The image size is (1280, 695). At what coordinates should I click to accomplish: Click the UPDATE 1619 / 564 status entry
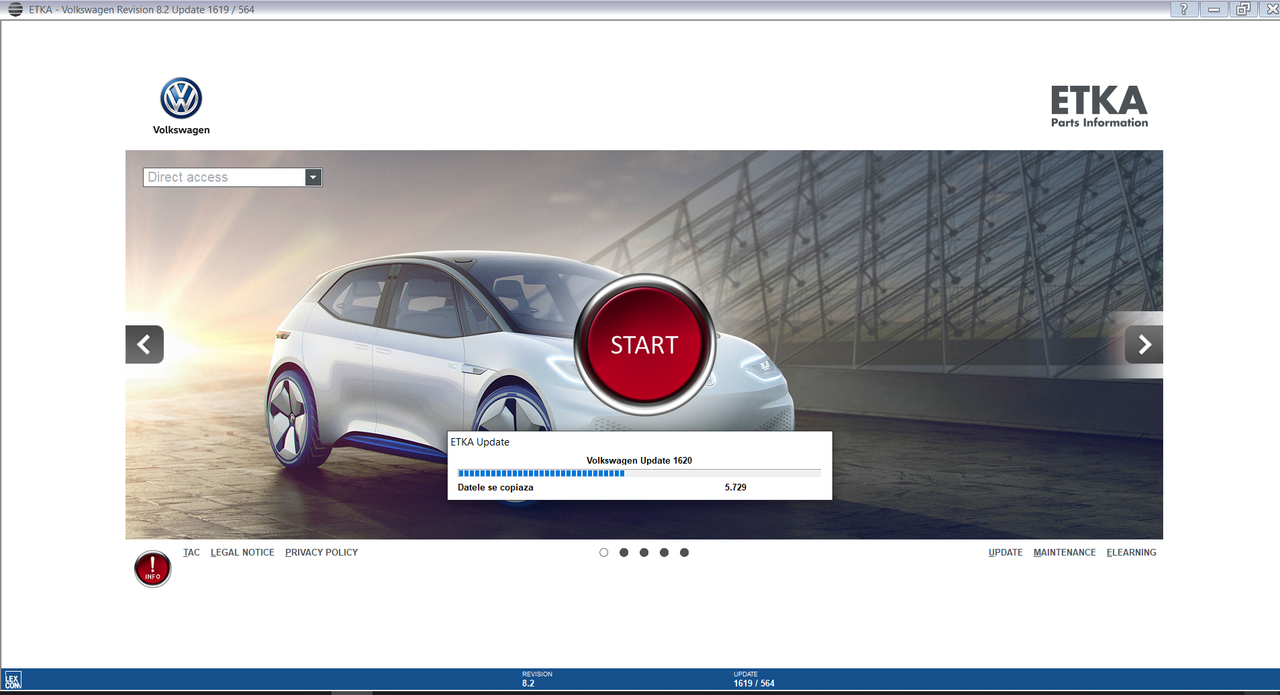753,679
